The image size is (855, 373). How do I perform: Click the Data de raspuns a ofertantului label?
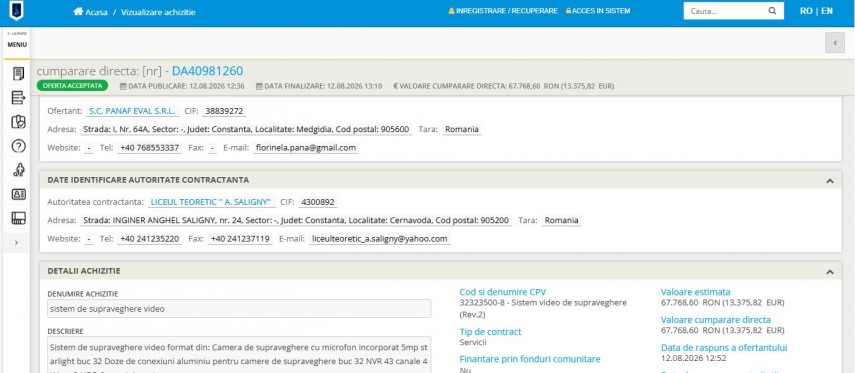724,348
